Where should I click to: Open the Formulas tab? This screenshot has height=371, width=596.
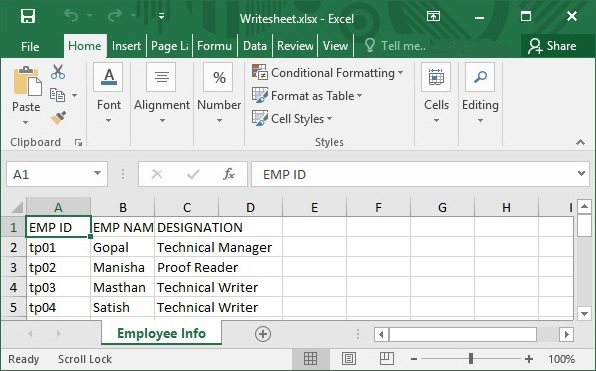[x=214, y=46]
